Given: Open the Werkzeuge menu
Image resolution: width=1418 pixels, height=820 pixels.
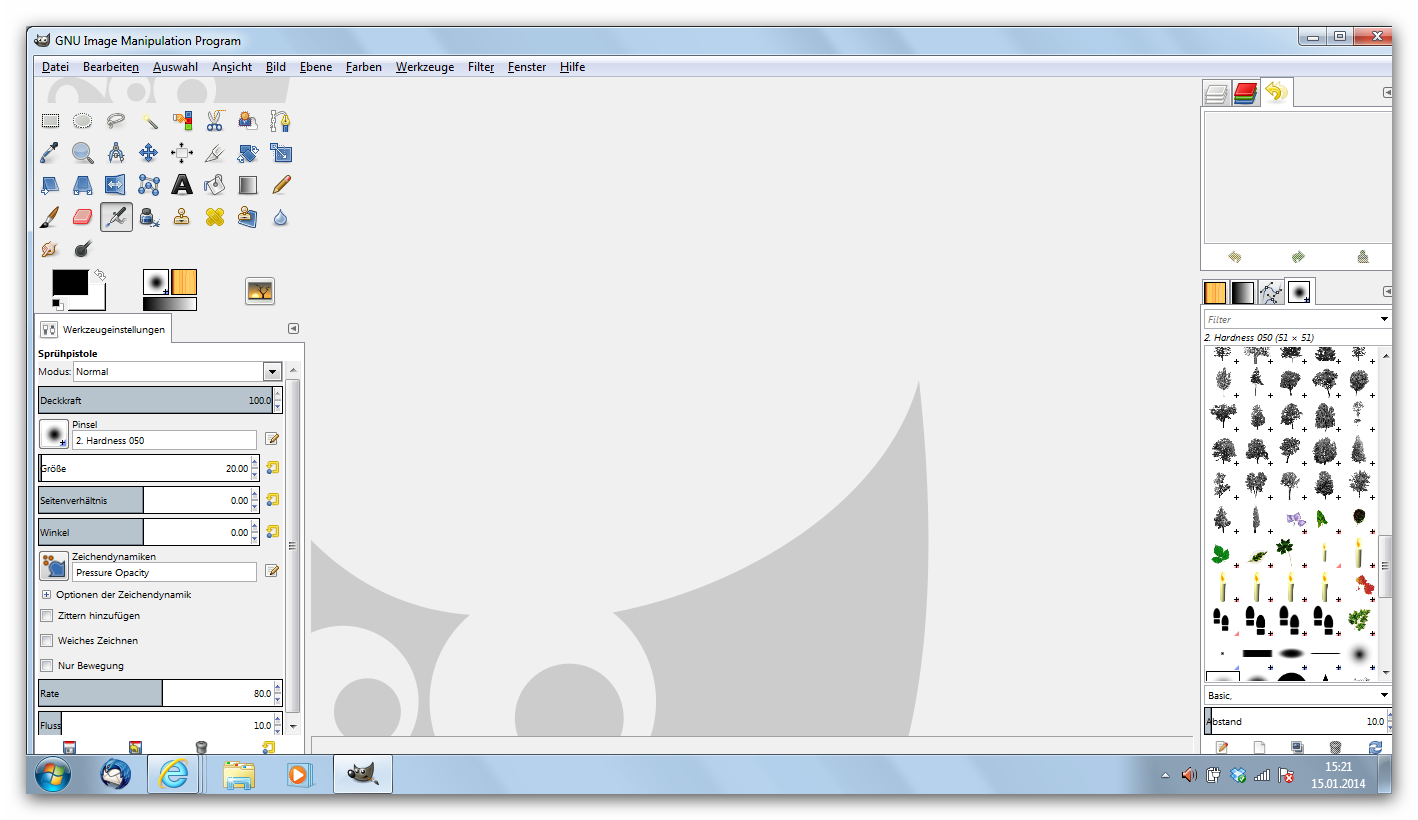Looking at the screenshot, I should pos(425,67).
